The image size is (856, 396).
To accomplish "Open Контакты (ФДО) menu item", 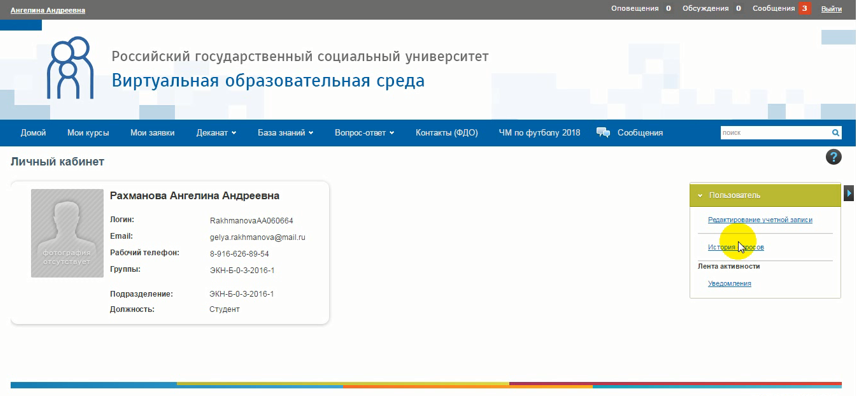I will click(447, 133).
